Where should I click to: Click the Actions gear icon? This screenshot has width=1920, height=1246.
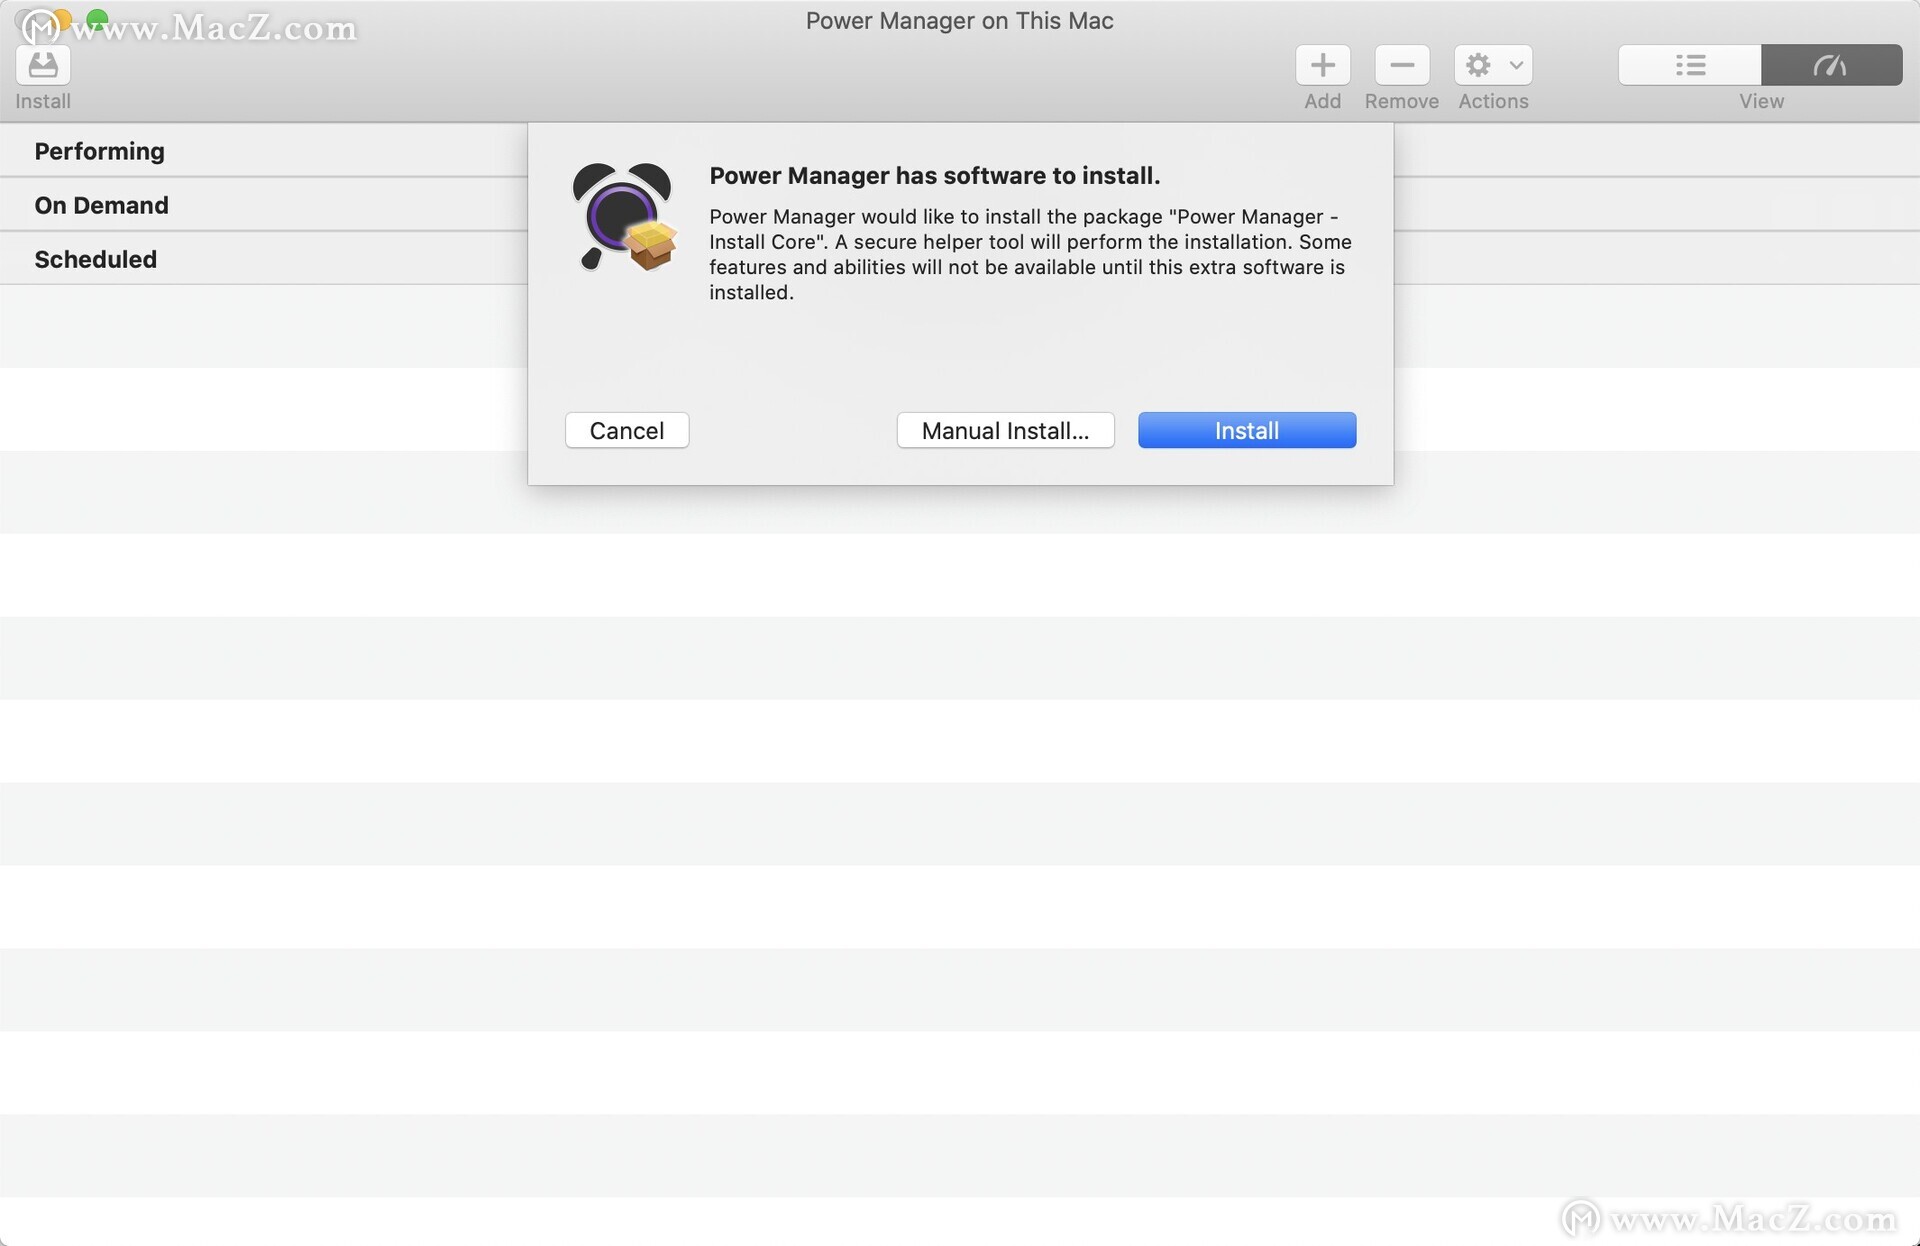click(x=1478, y=66)
